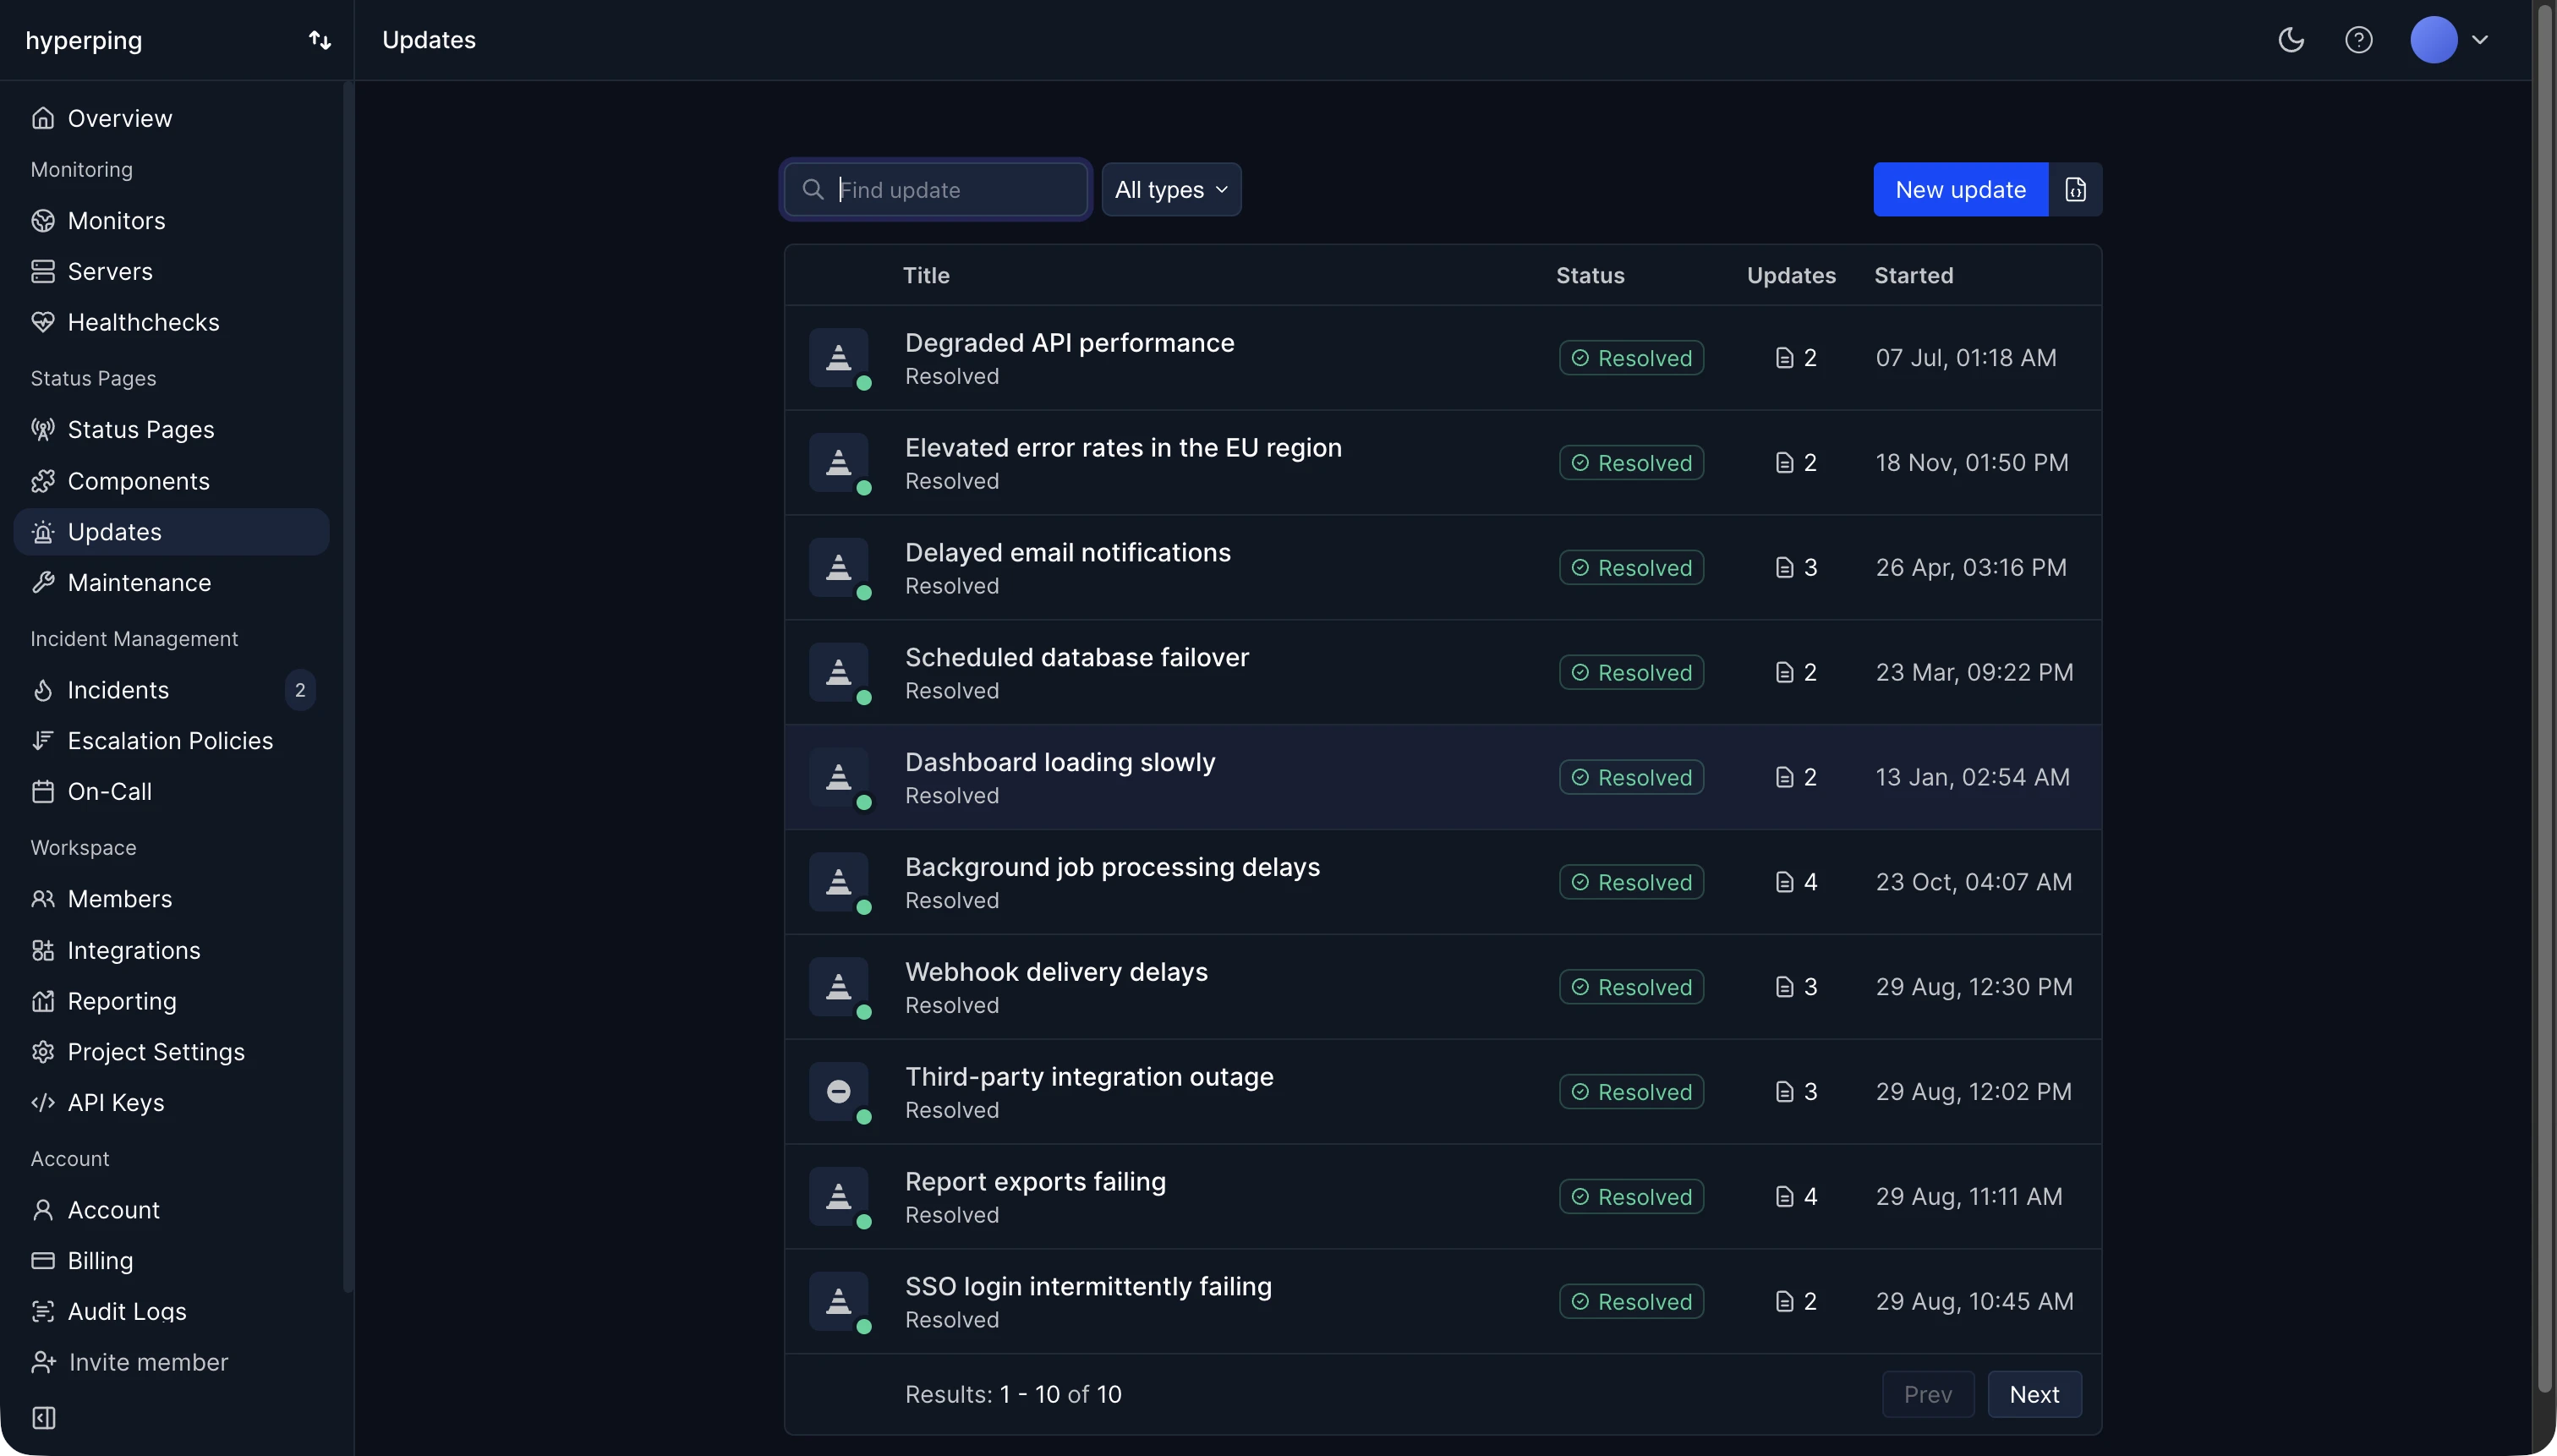Click Resolved badge for Report exports failing

tap(1631, 1197)
